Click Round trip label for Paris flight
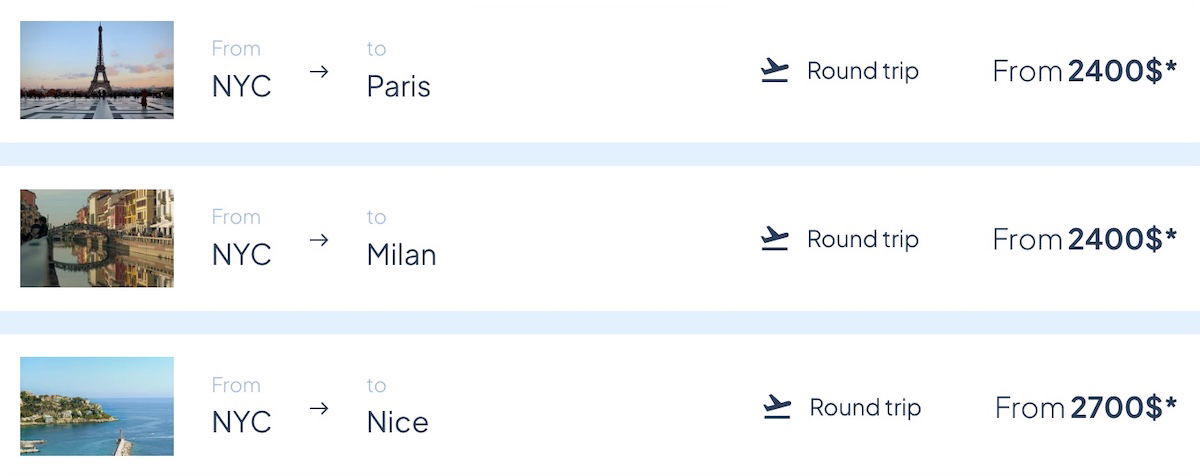Screen dimensions: 1200x476 tap(862, 71)
